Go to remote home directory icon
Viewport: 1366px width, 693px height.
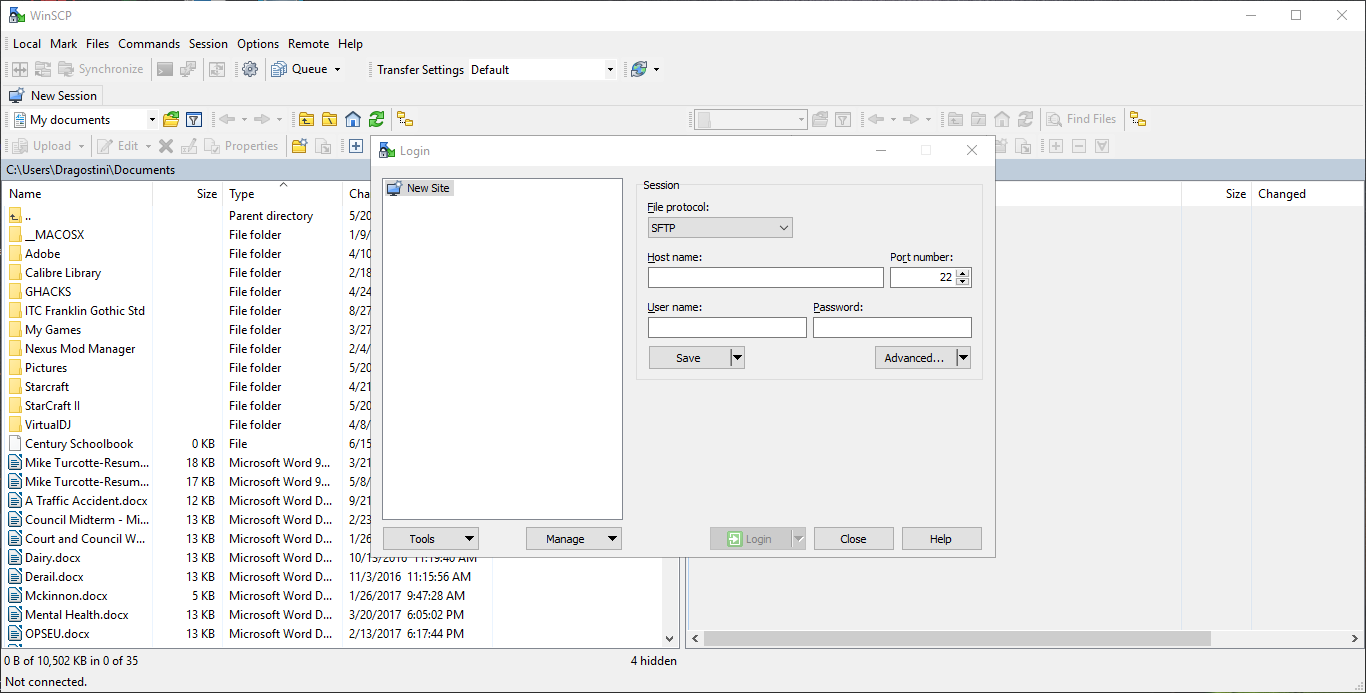pyautogui.click(x=1002, y=119)
